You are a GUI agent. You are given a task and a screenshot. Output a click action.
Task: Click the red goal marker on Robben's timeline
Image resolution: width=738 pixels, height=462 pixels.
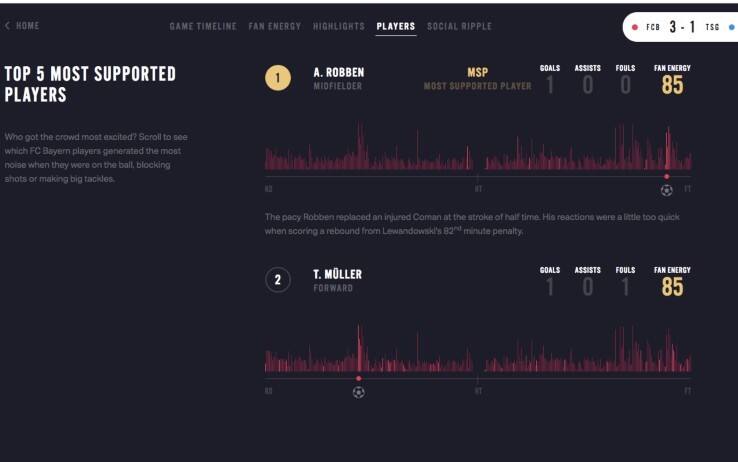coord(667,176)
